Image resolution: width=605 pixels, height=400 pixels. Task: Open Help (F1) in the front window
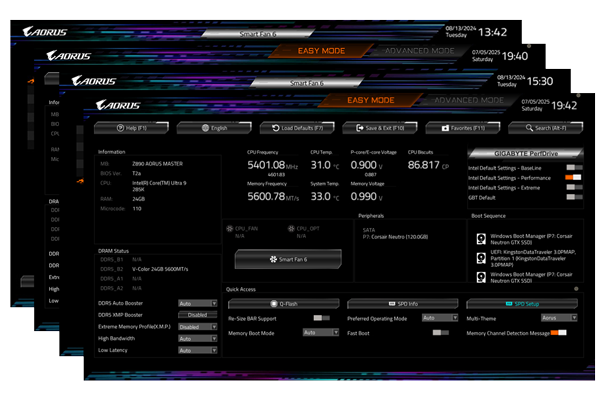coord(131,128)
